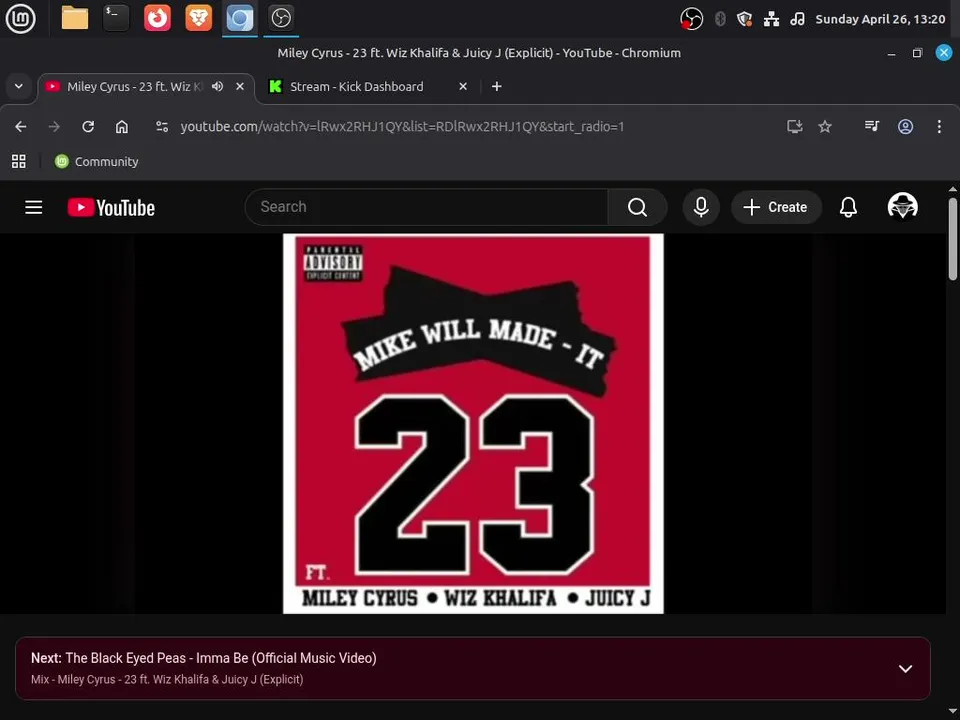Expand the tab search dropdown arrow
The width and height of the screenshot is (960, 720).
coord(19,86)
